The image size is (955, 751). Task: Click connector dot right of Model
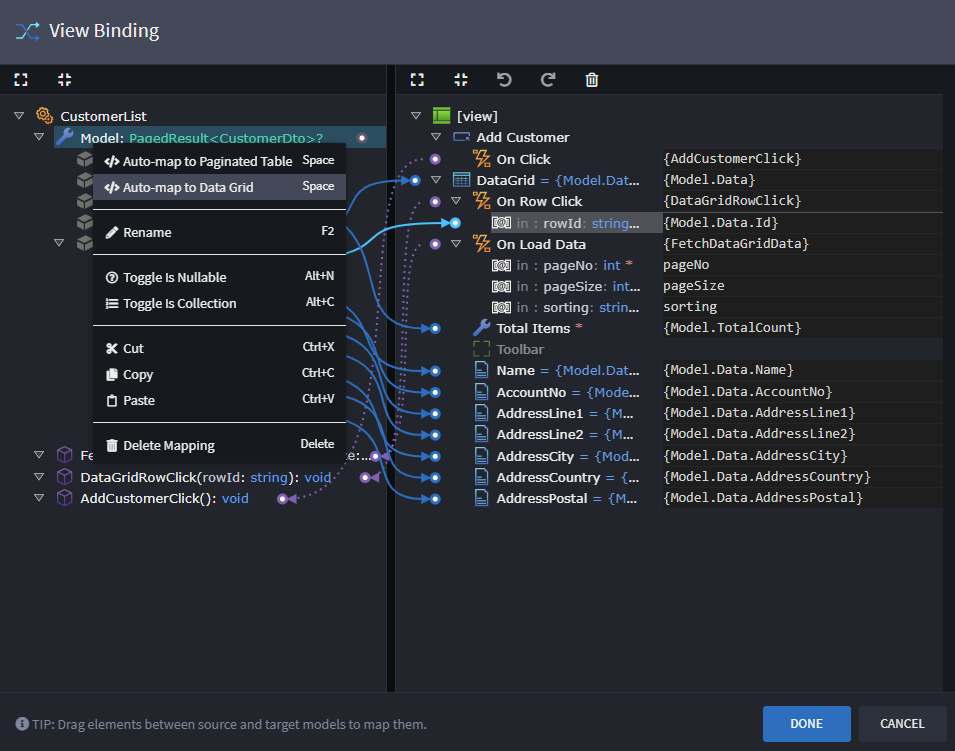pyautogui.click(x=362, y=138)
